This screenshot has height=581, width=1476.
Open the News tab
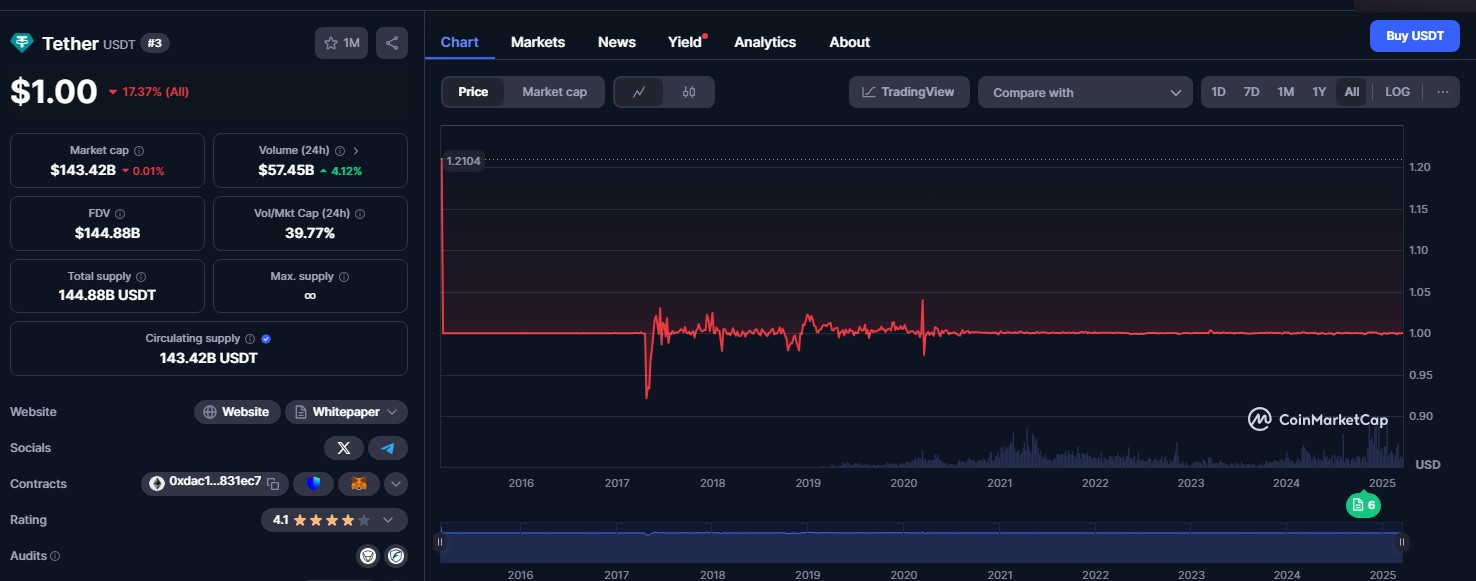pyautogui.click(x=617, y=42)
